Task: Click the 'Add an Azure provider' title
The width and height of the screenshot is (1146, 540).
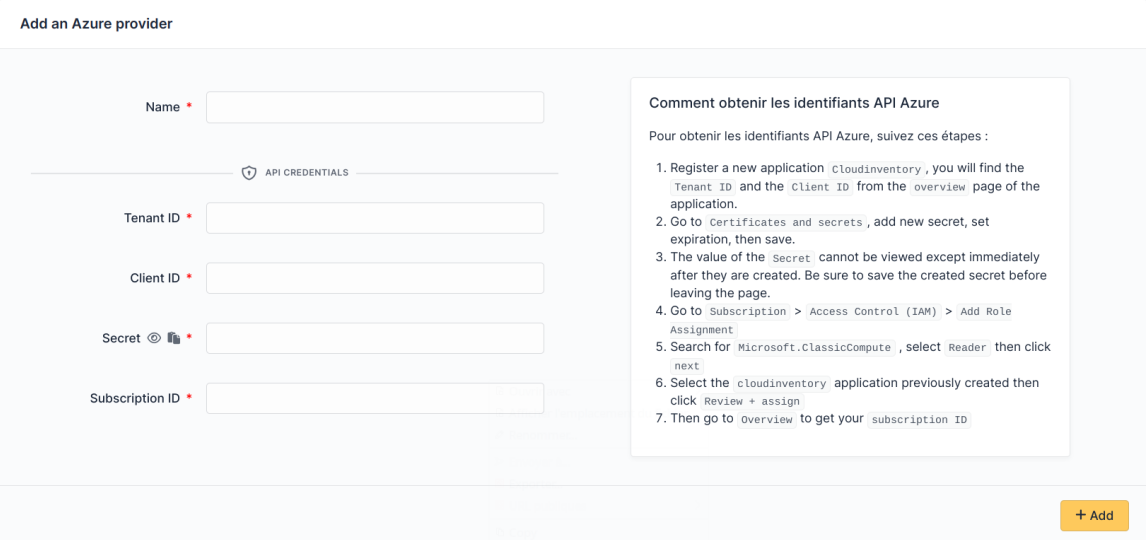Action: click(x=96, y=24)
